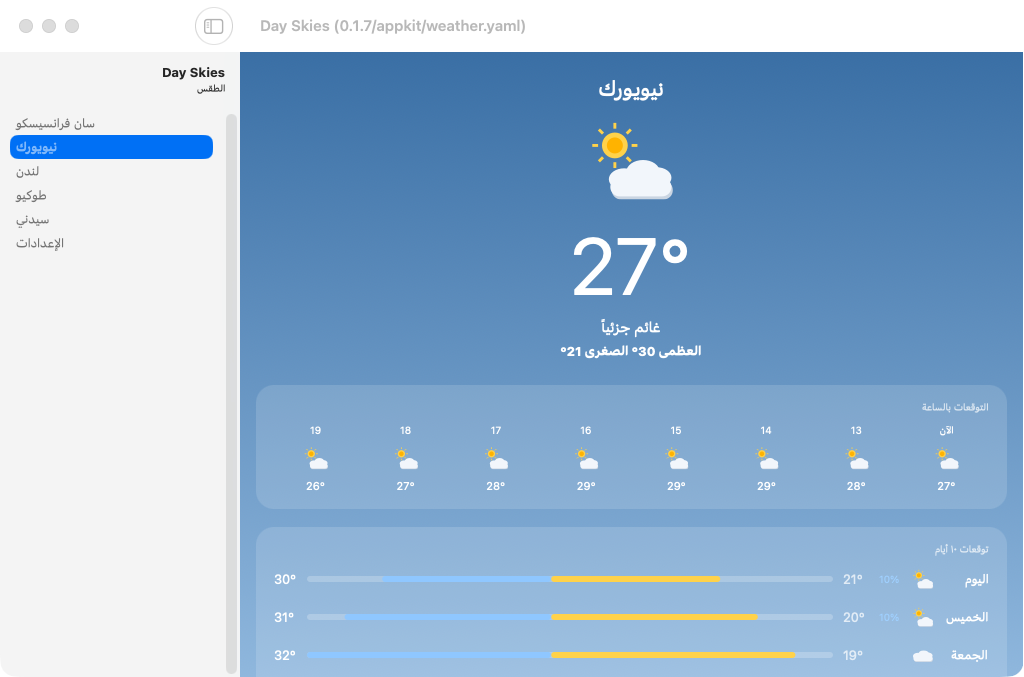The image size is (1024, 677).
Task: Click the 21° low in اليوم row
Action: coord(853,579)
